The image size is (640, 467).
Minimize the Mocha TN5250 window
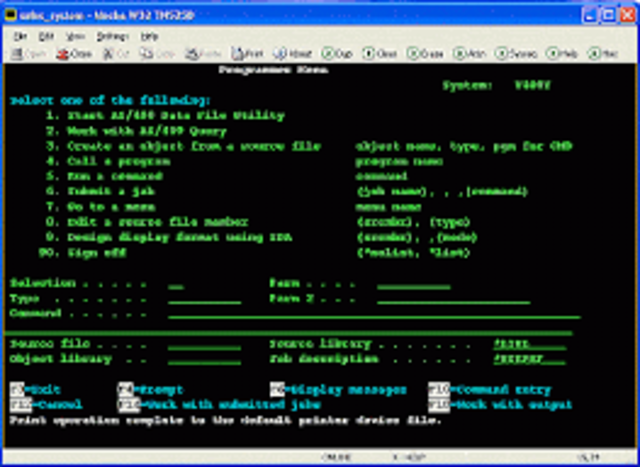(590, 16)
